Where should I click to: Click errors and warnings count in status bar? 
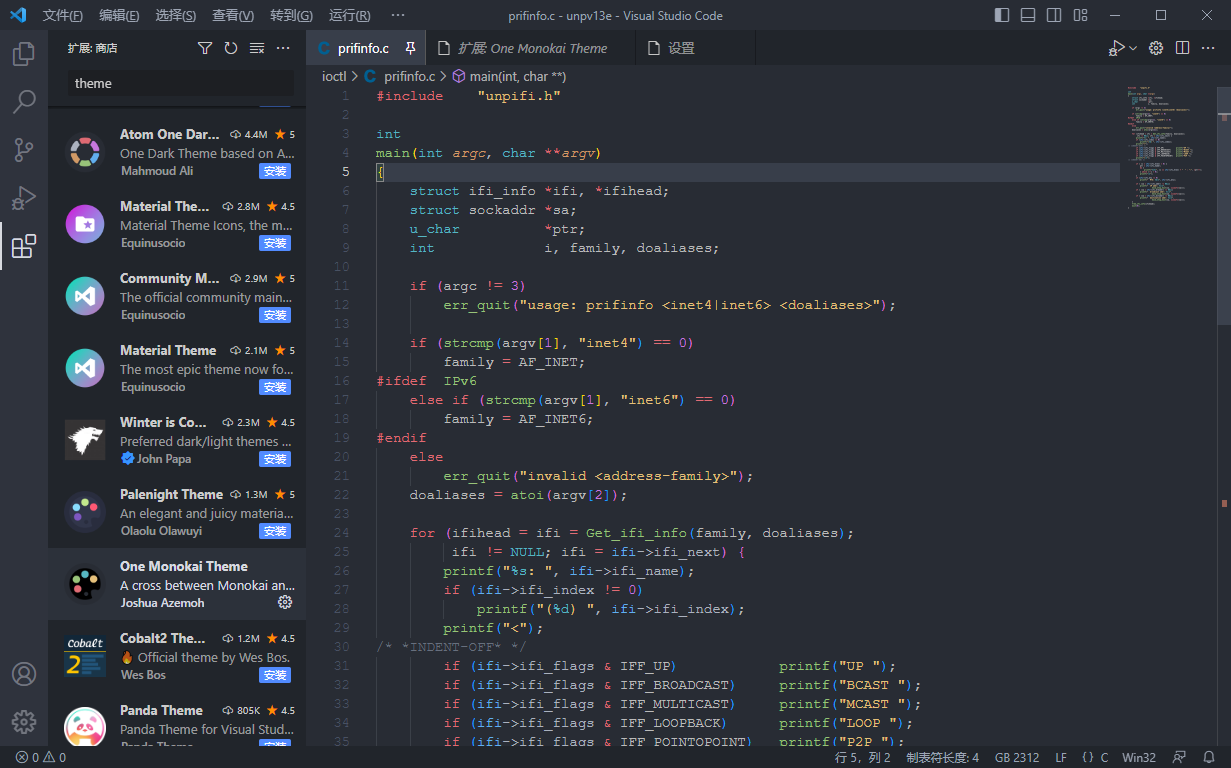click(x=41, y=757)
